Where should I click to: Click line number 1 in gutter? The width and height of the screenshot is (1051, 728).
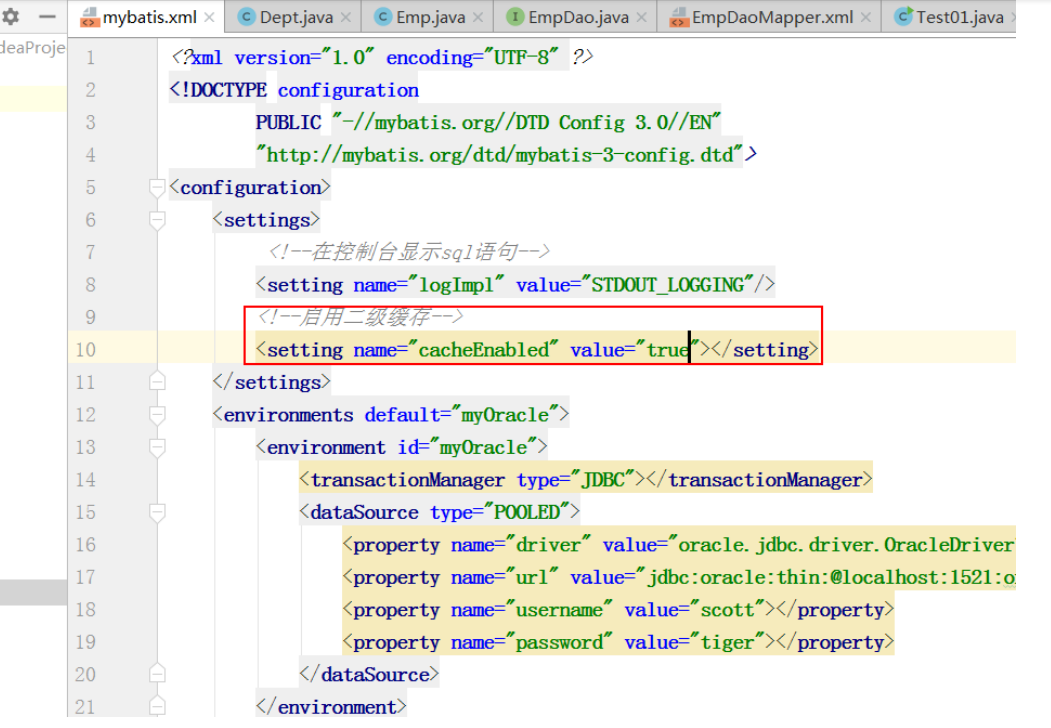tap(90, 58)
